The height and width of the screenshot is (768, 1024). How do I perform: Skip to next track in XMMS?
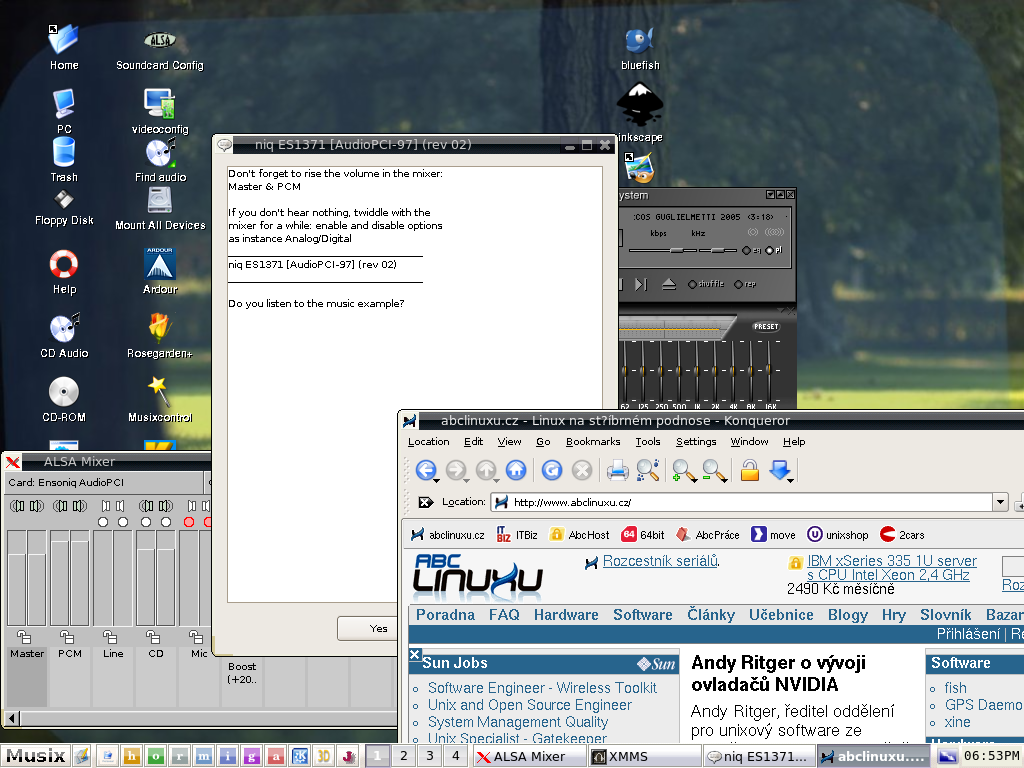click(641, 284)
